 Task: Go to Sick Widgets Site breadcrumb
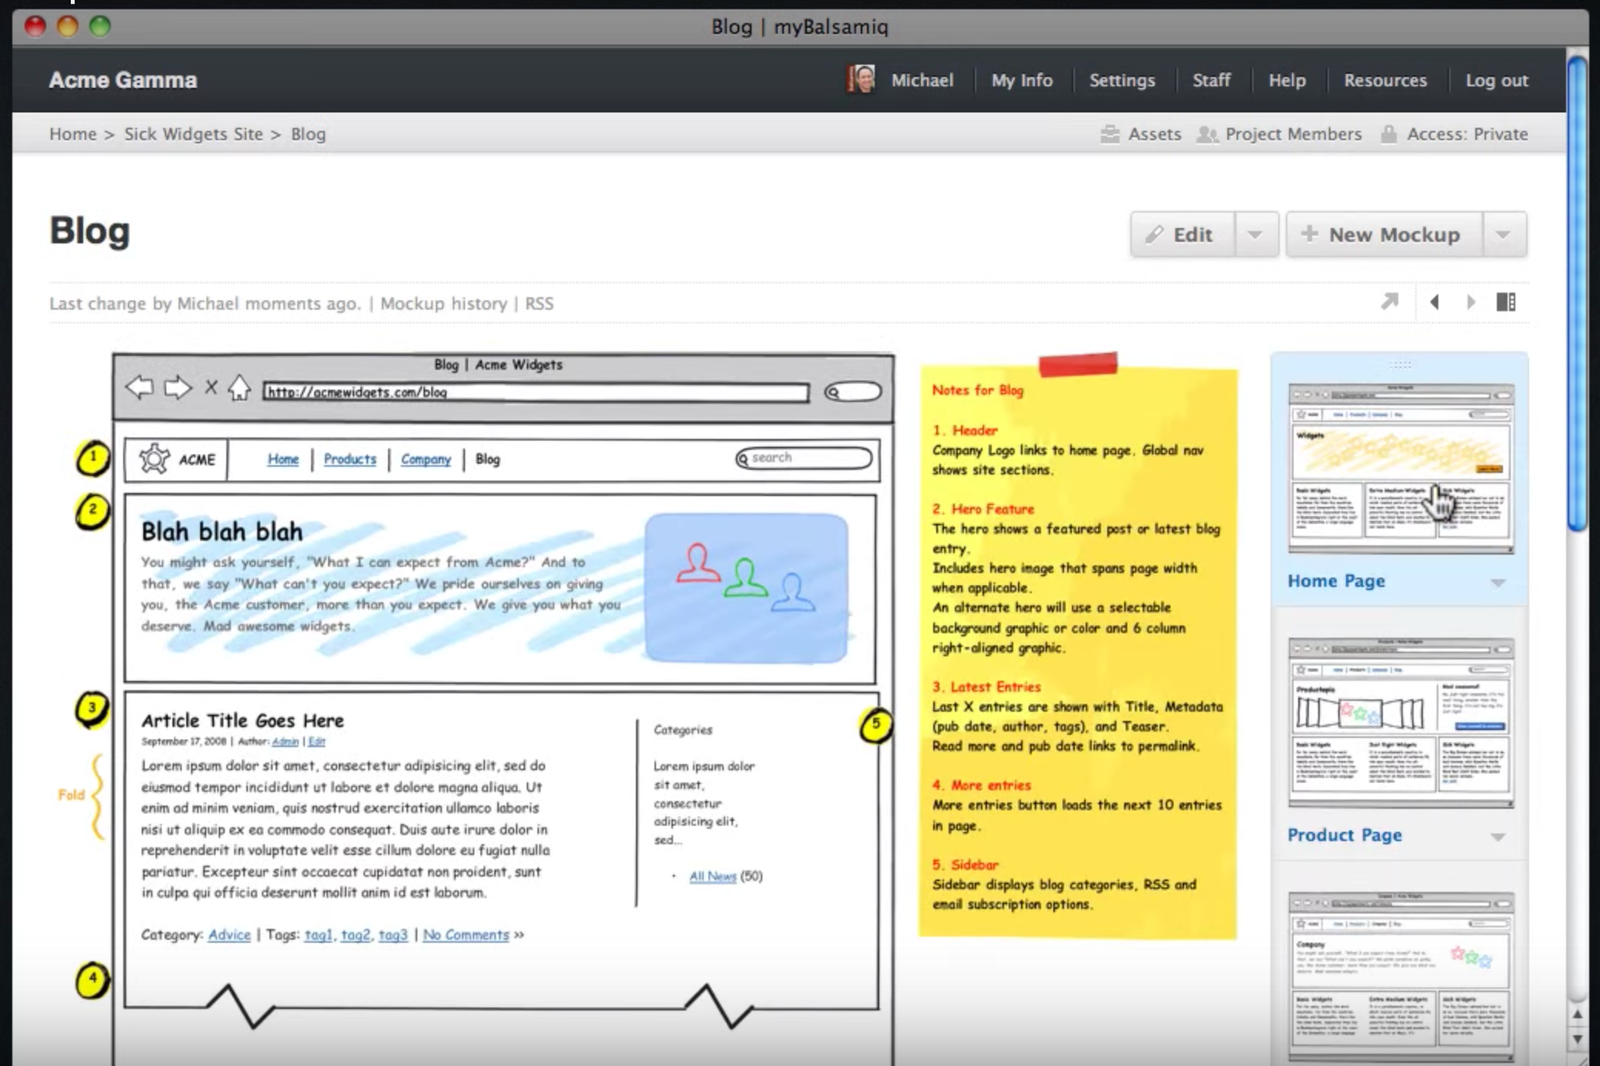194,134
